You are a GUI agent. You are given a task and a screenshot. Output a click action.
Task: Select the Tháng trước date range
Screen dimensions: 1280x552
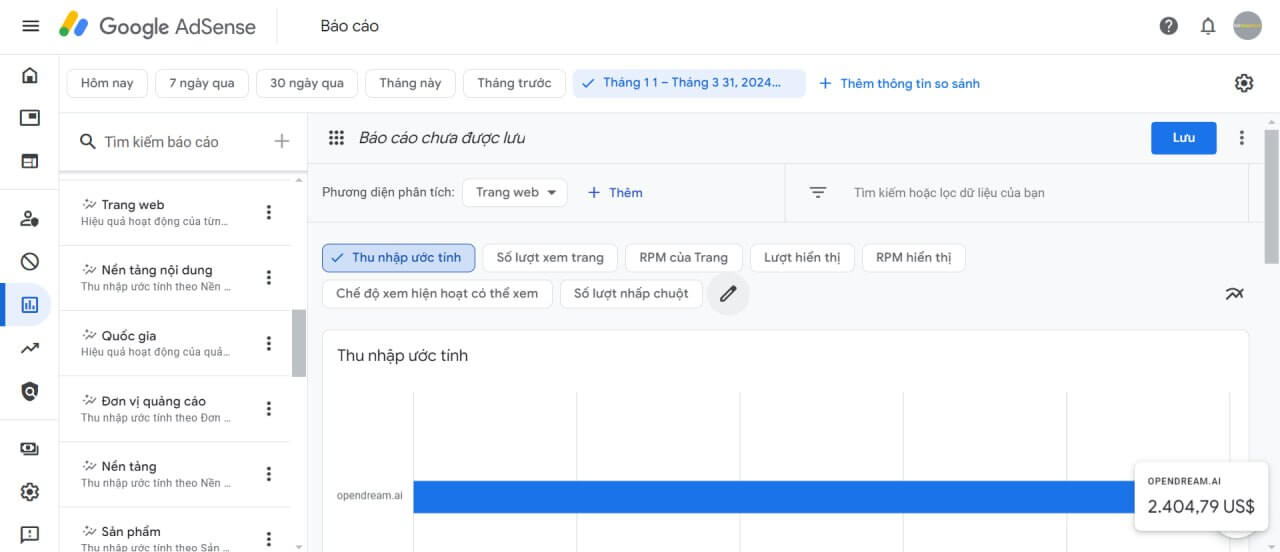coord(514,83)
